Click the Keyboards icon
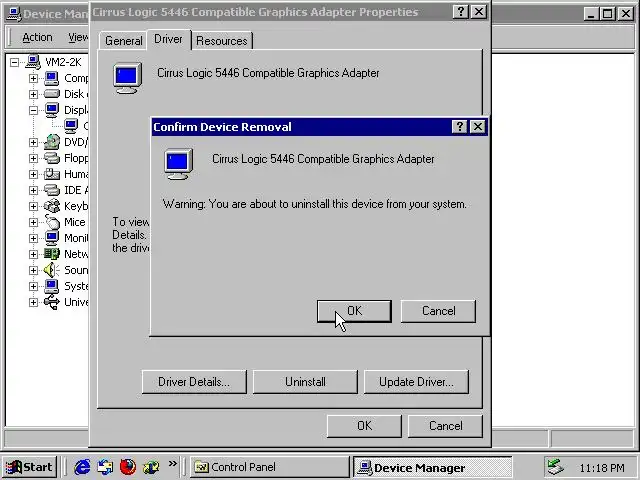This screenshot has height=480, width=640. click(x=52, y=206)
